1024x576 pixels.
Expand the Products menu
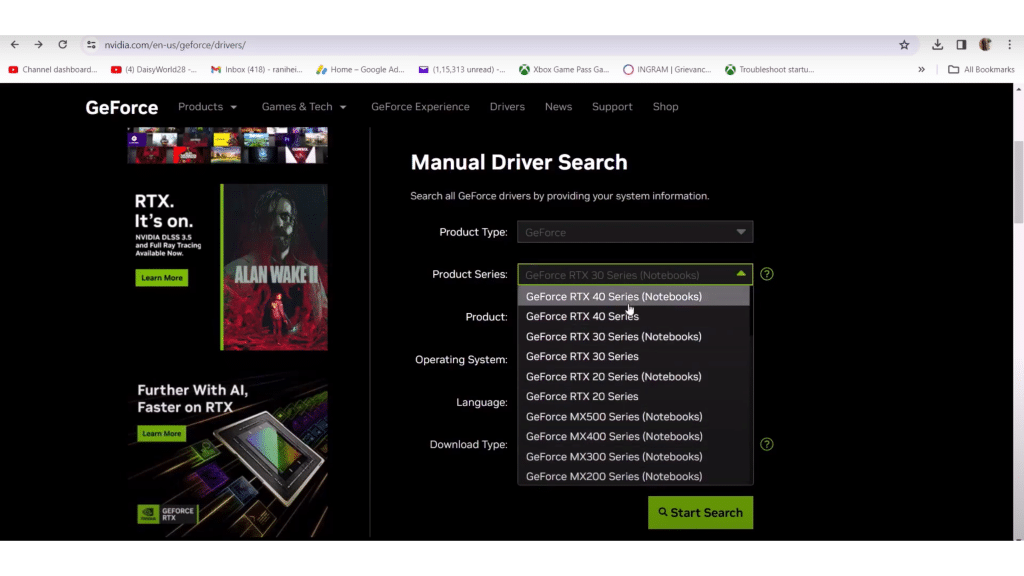[x=207, y=106]
